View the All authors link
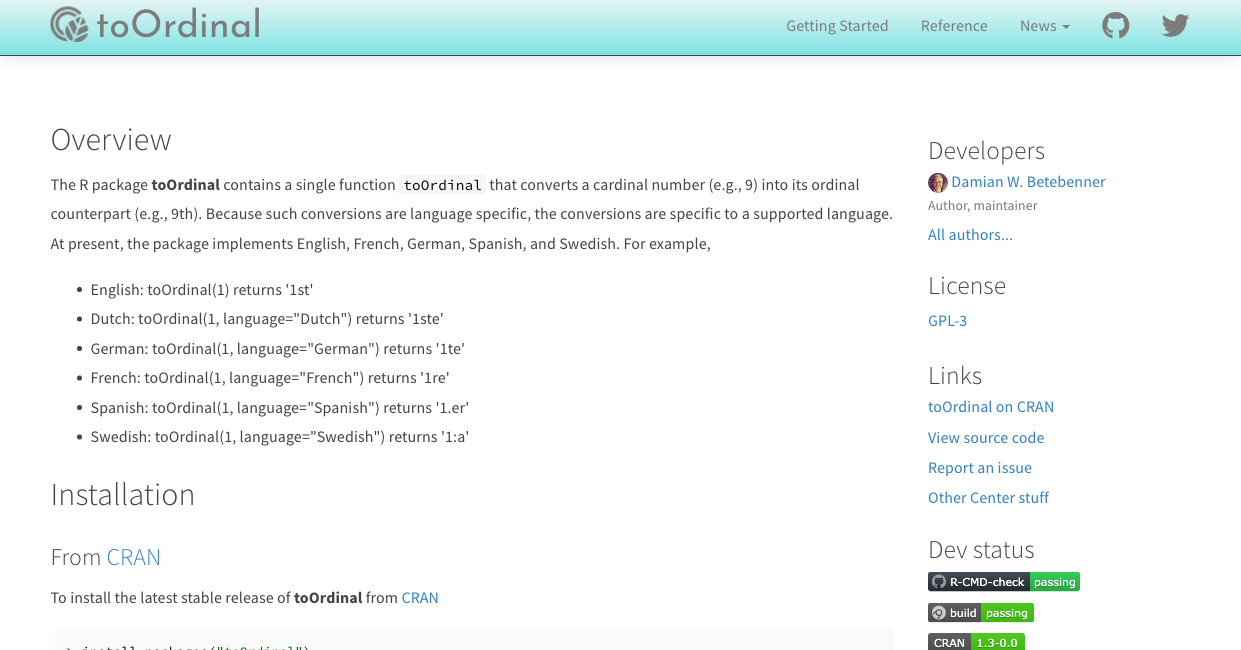 970,235
